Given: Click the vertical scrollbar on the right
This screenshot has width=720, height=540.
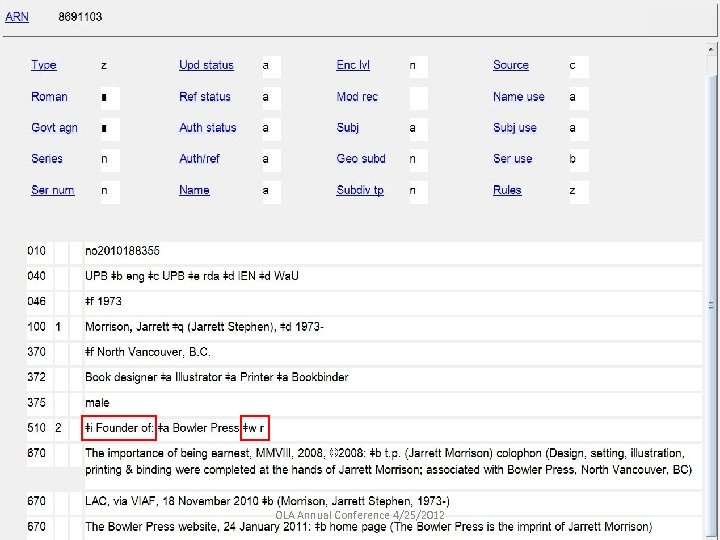Looking at the screenshot, I should click(712, 300).
